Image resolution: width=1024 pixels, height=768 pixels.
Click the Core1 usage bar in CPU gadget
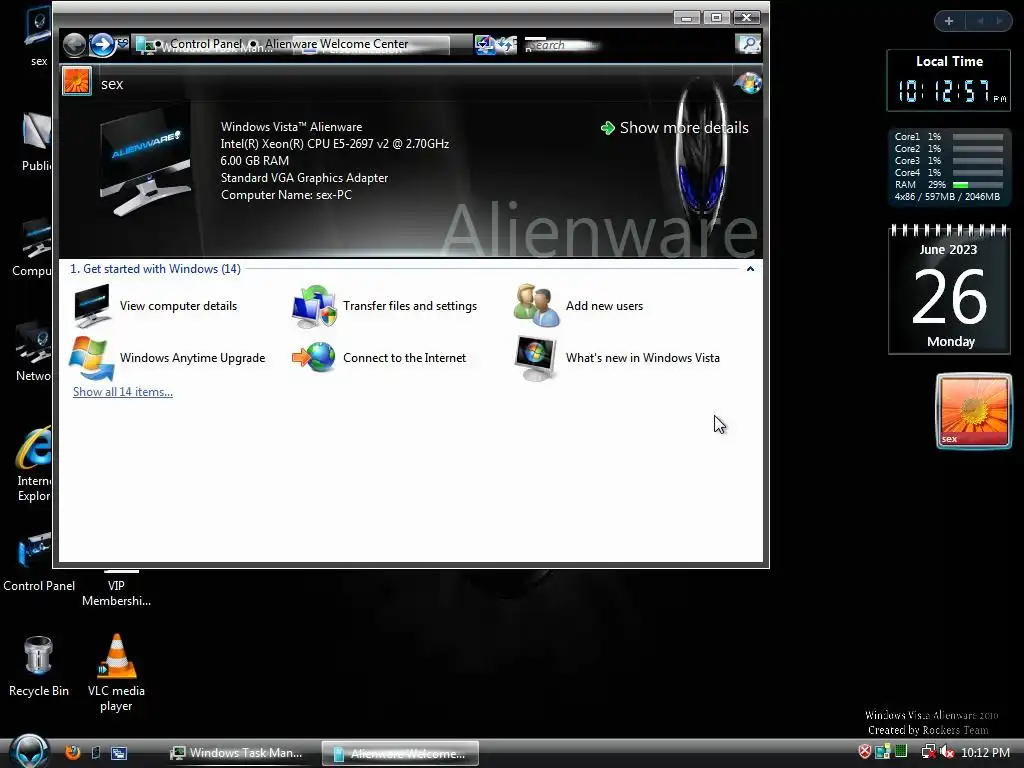point(978,137)
